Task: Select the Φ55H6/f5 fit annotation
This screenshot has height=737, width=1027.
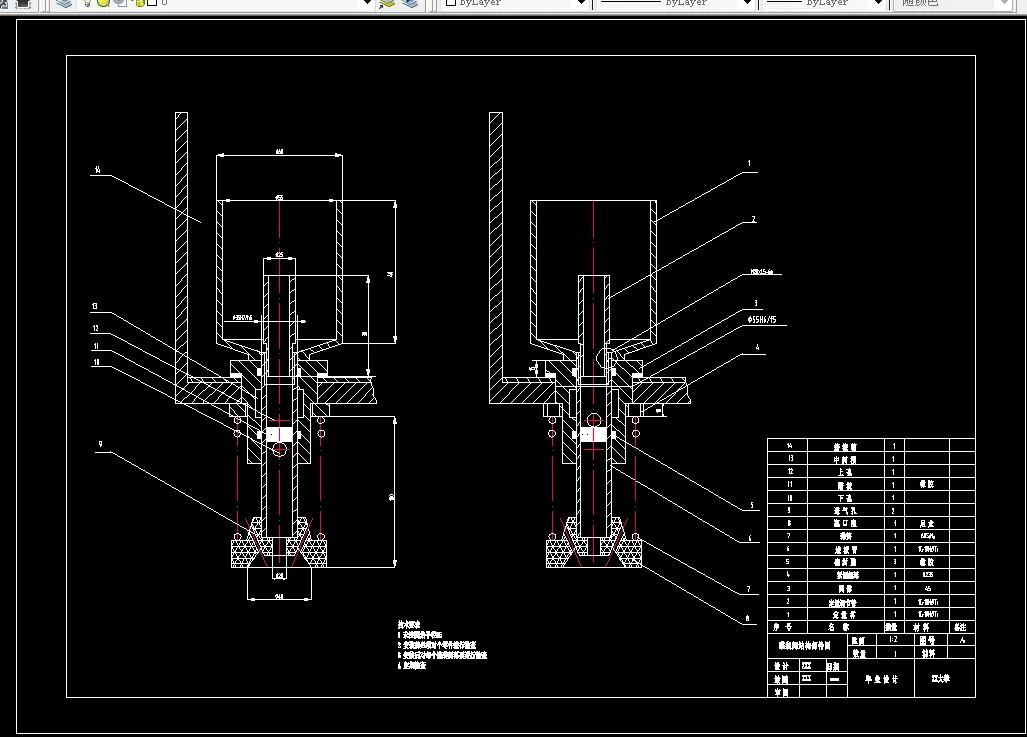Action: pos(762,320)
